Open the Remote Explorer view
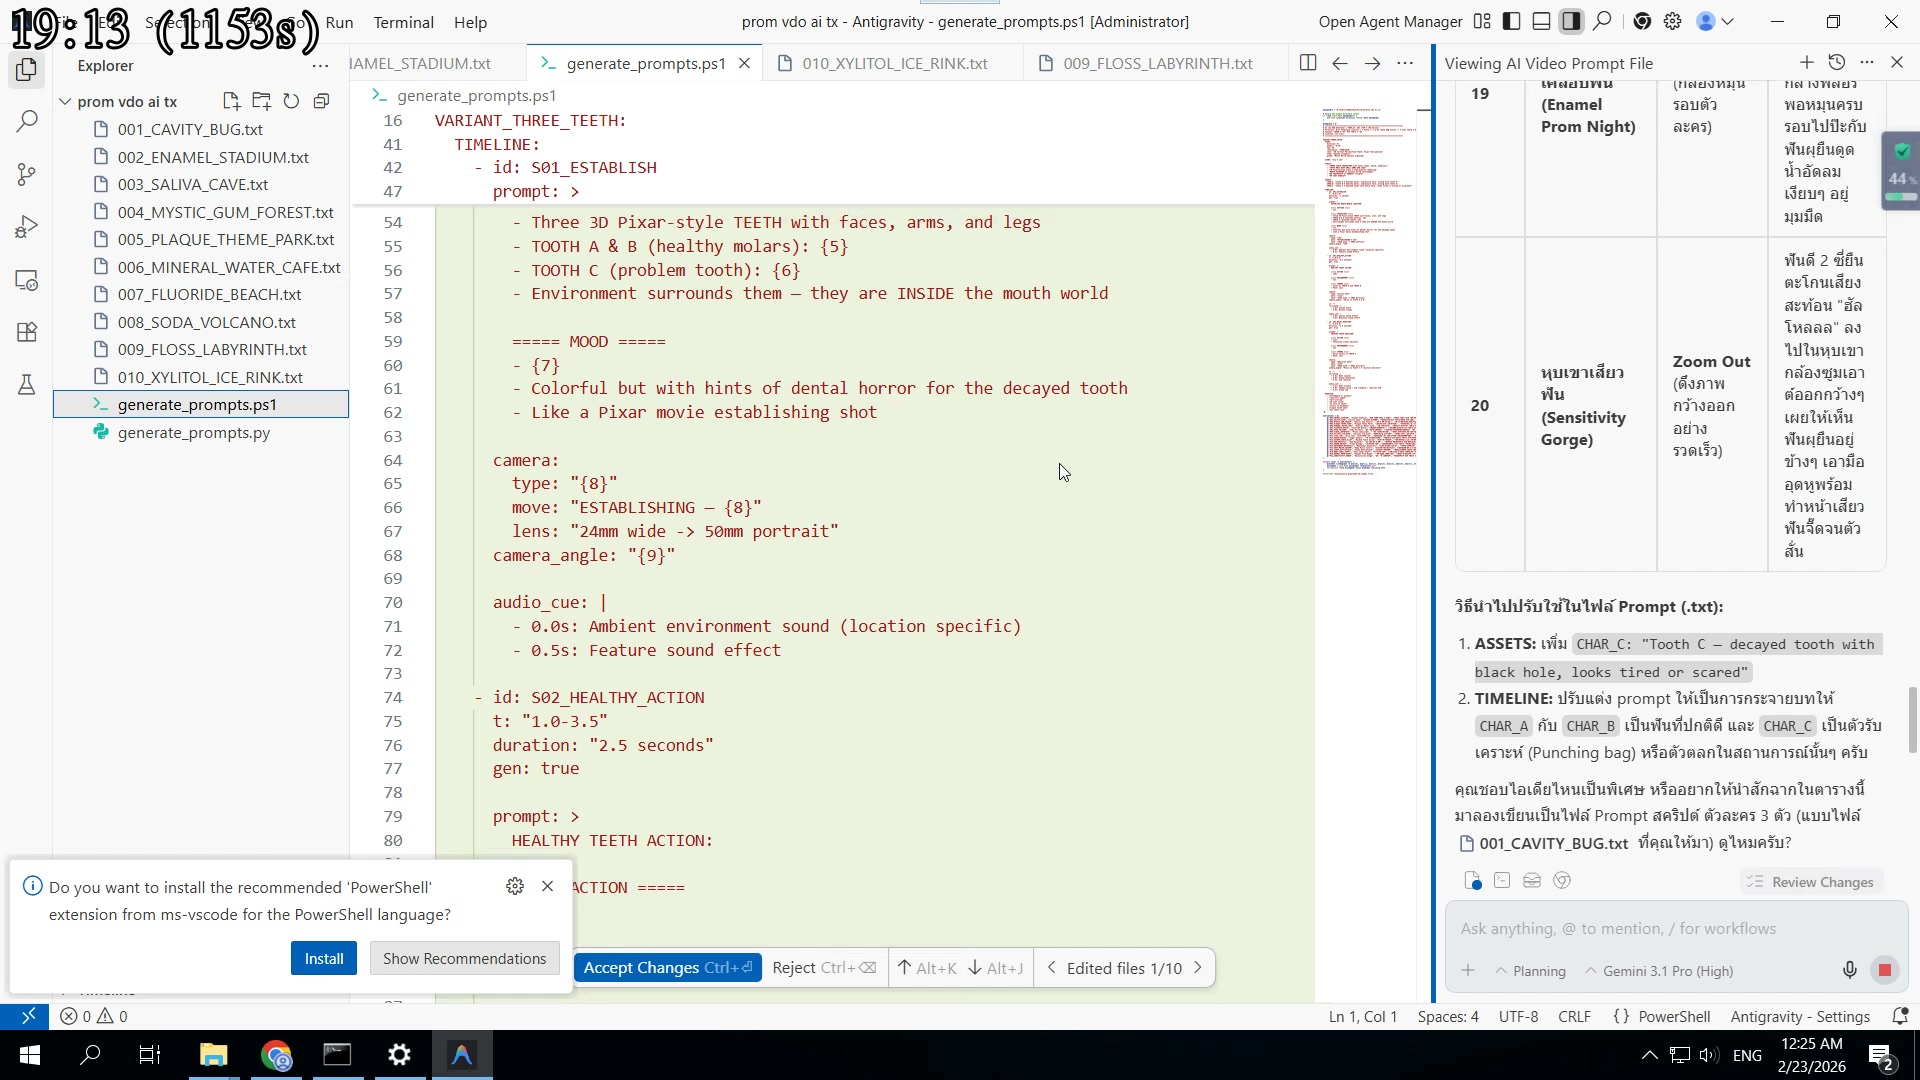The width and height of the screenshot is (1920, 1080). (26, 281)
